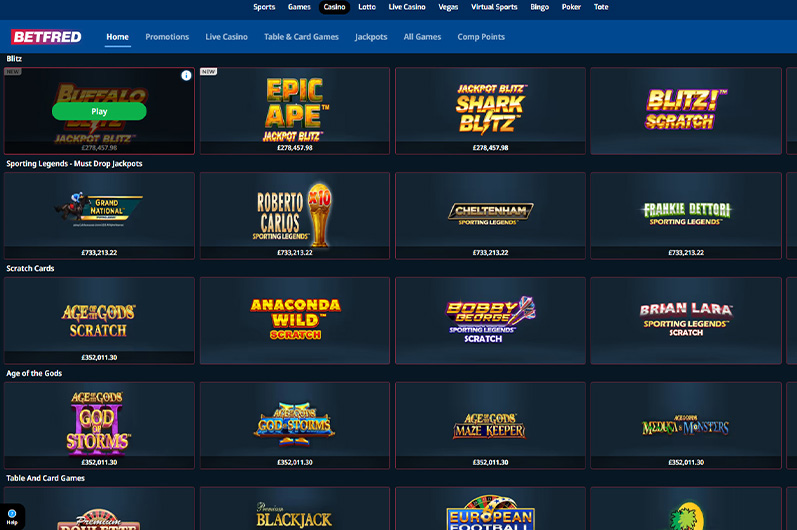Click £278,457.98 jackpot under Shark Blitz

point(491,148)
